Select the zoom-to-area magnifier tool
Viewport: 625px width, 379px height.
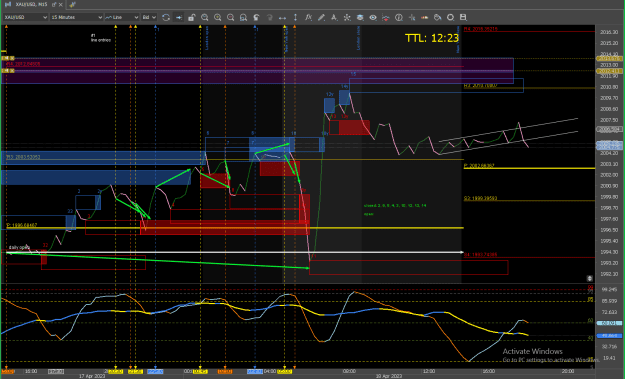pyautogui.click(x=204, y=17)
